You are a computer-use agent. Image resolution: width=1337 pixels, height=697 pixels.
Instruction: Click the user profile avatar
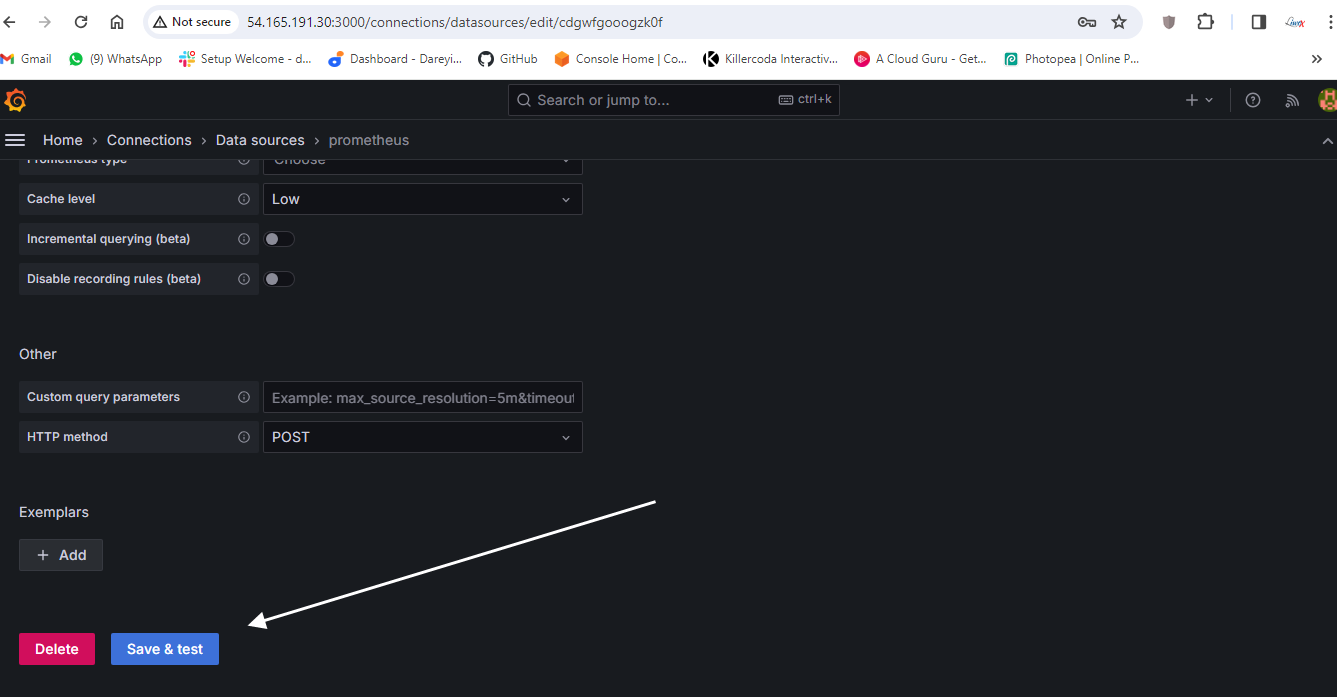pyautogui.click(x=1327, y=100)
